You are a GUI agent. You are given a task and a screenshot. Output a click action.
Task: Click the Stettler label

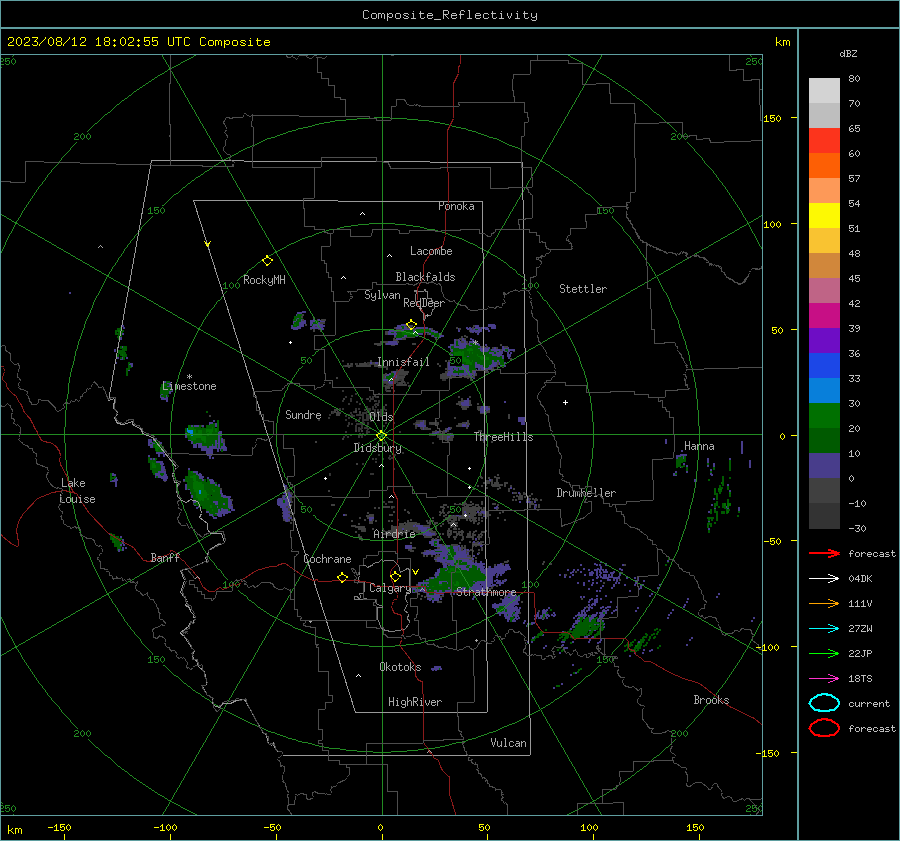click(583, 289)
